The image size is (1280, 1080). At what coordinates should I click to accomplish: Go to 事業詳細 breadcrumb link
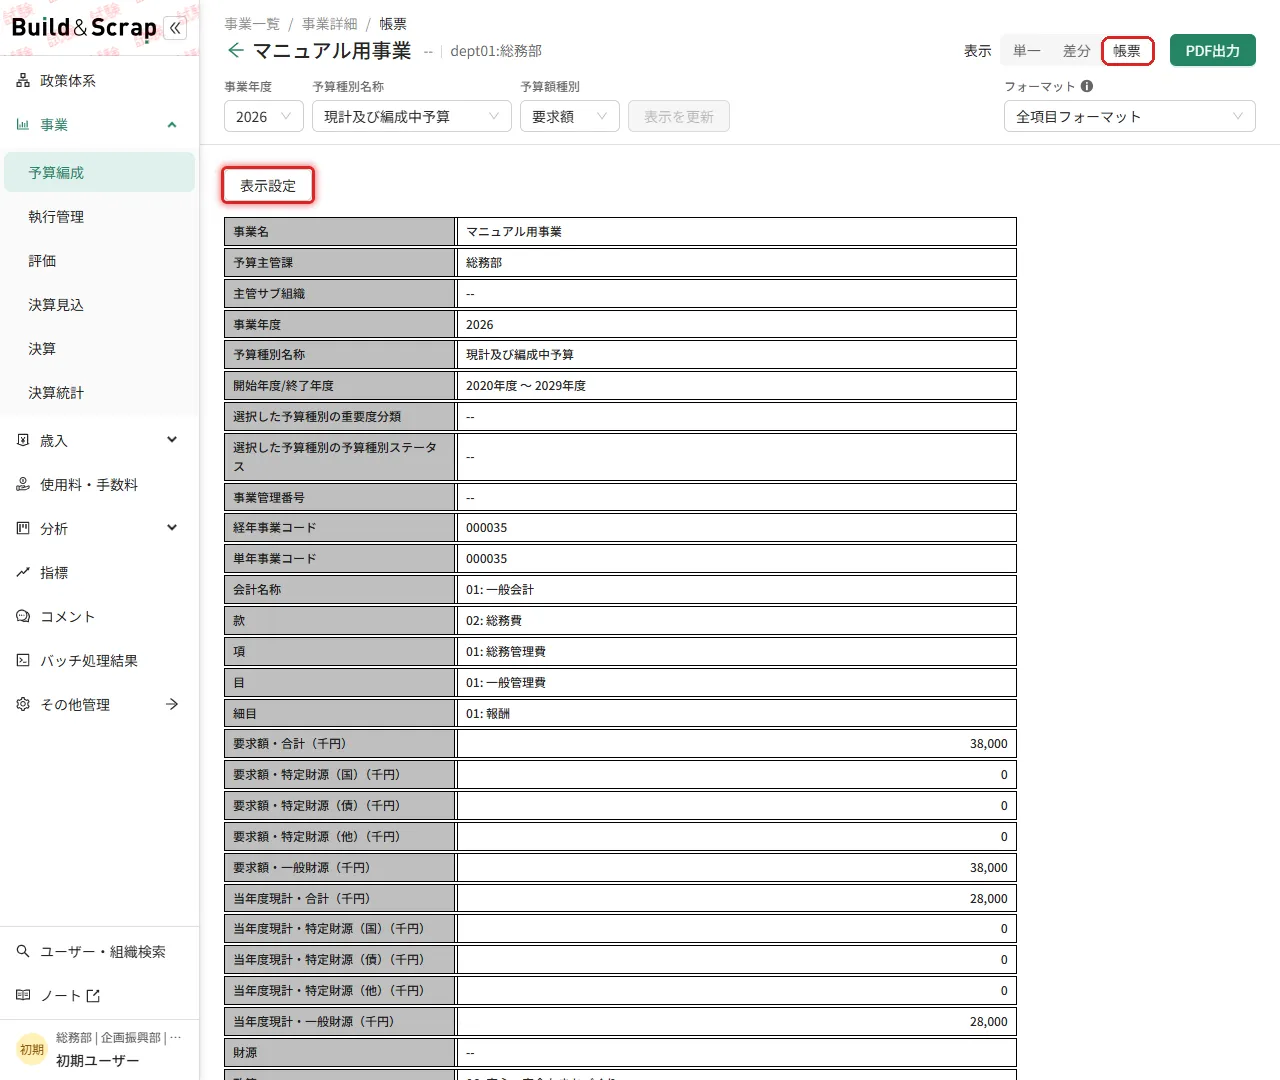point(330,24)
